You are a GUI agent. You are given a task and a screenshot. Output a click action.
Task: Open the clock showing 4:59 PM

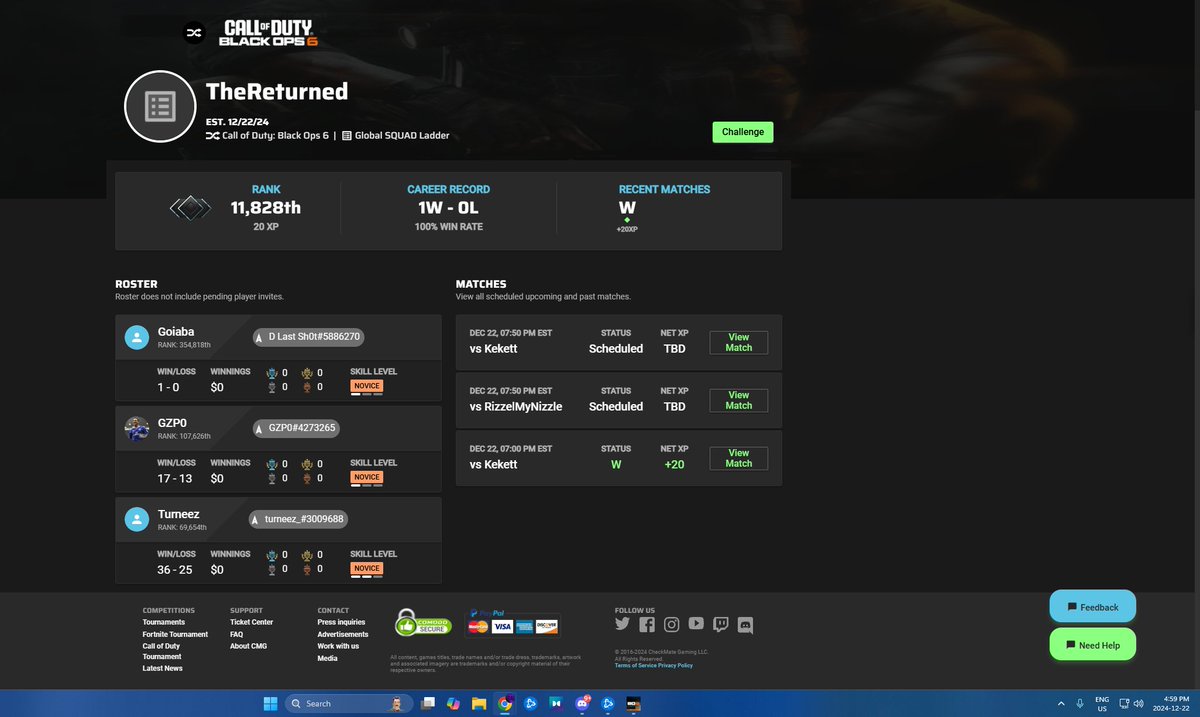[x=1170, y=703]
